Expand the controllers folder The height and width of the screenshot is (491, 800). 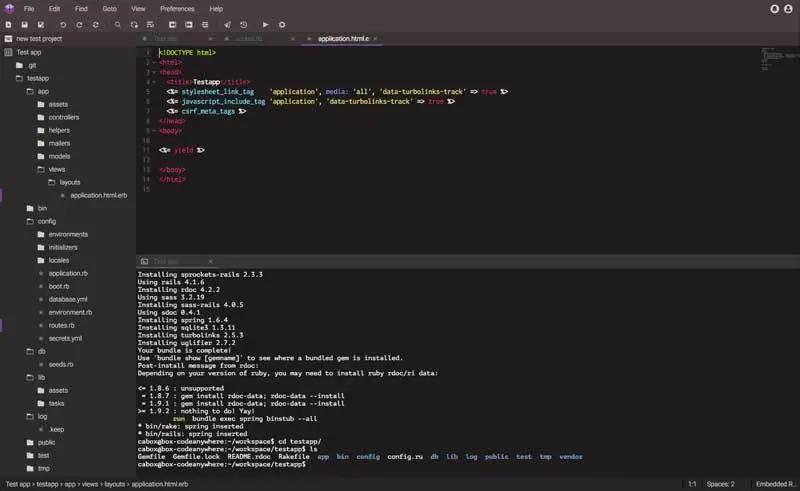[63, 117]
